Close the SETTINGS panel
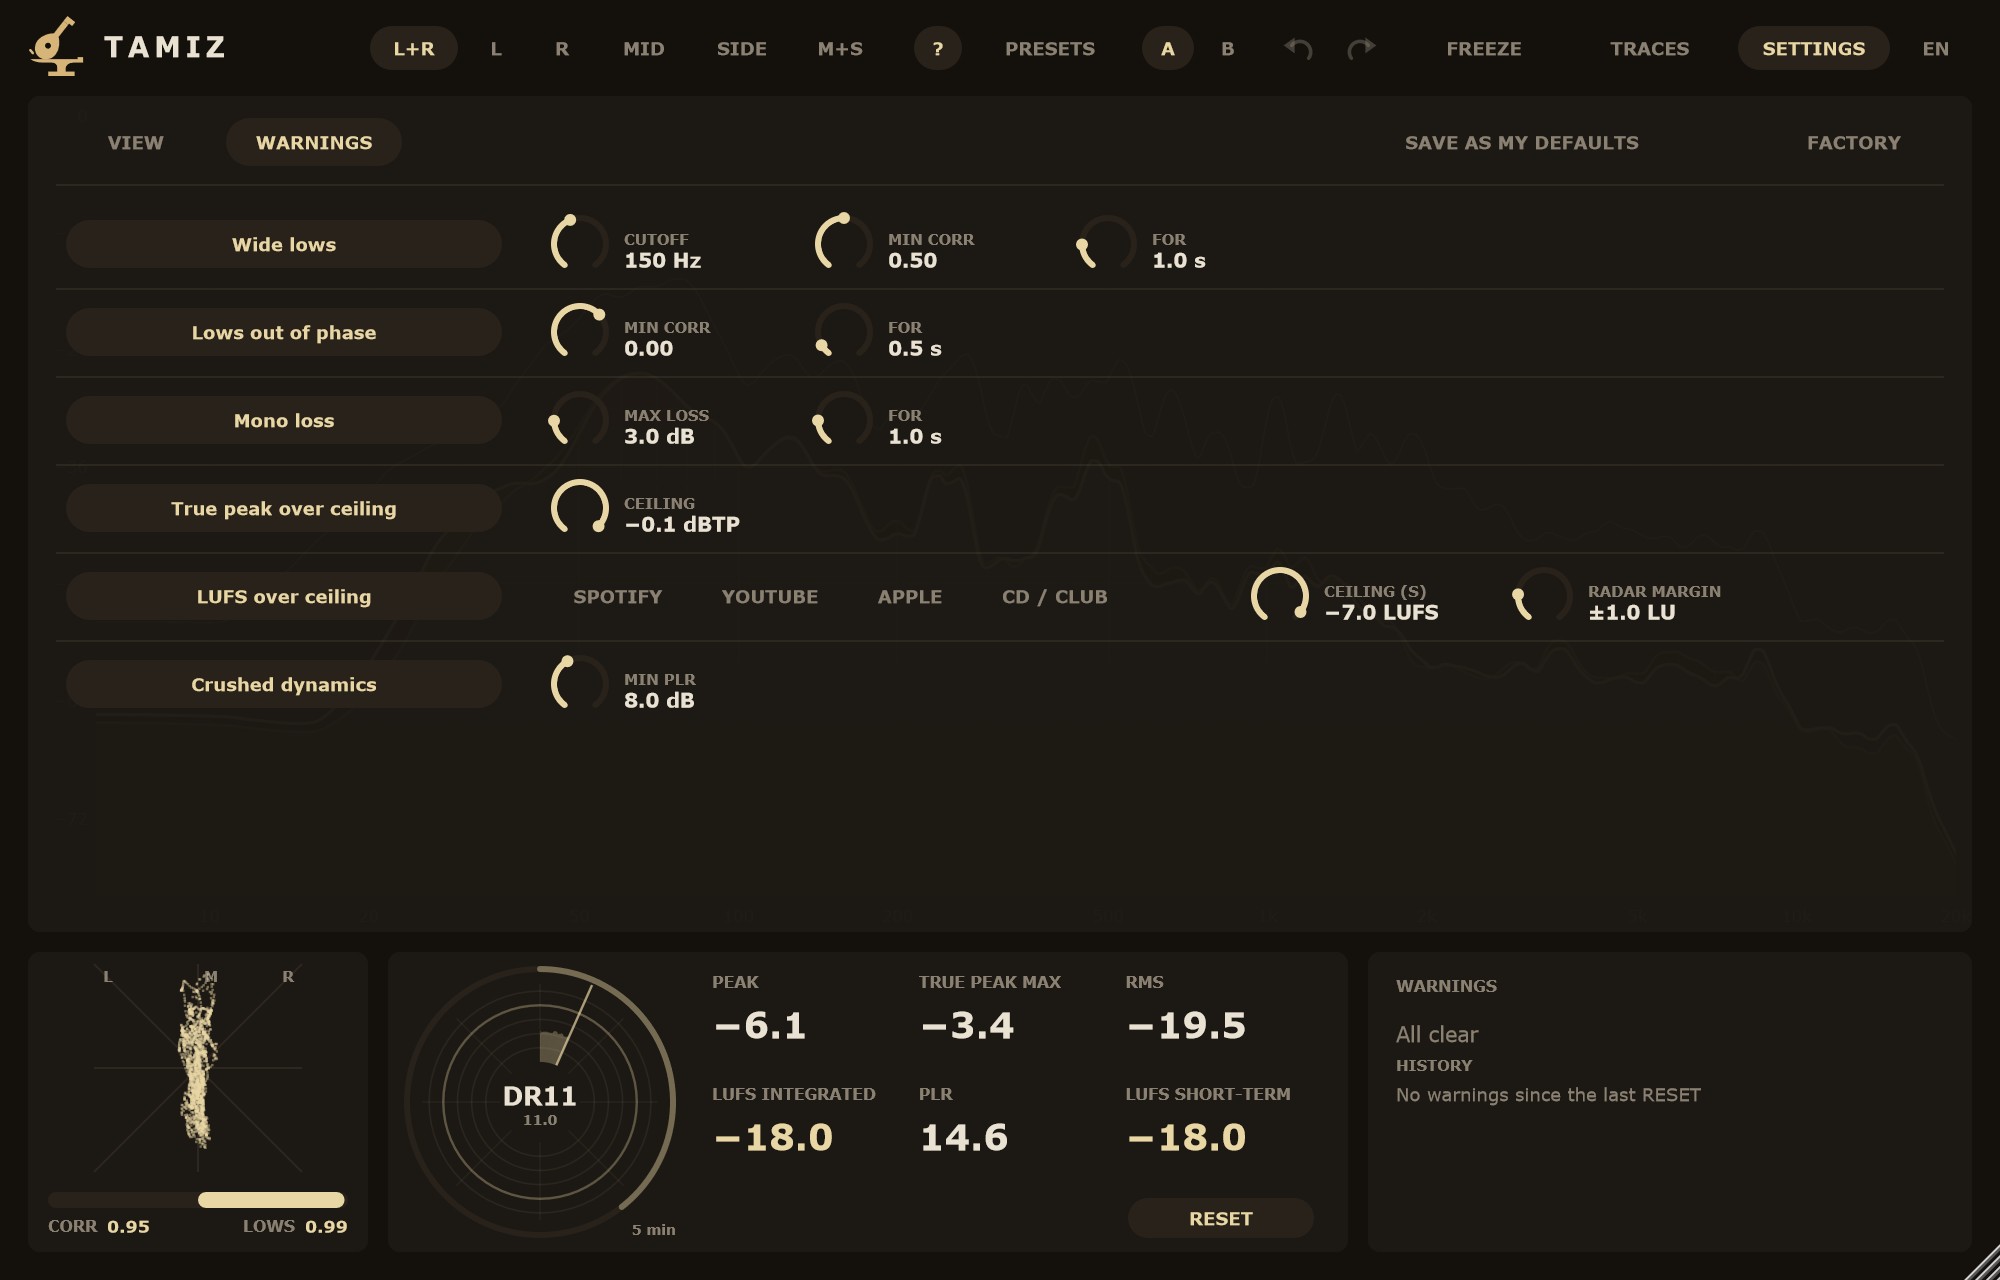The image size is (2000, 1280). [1814, 48]
